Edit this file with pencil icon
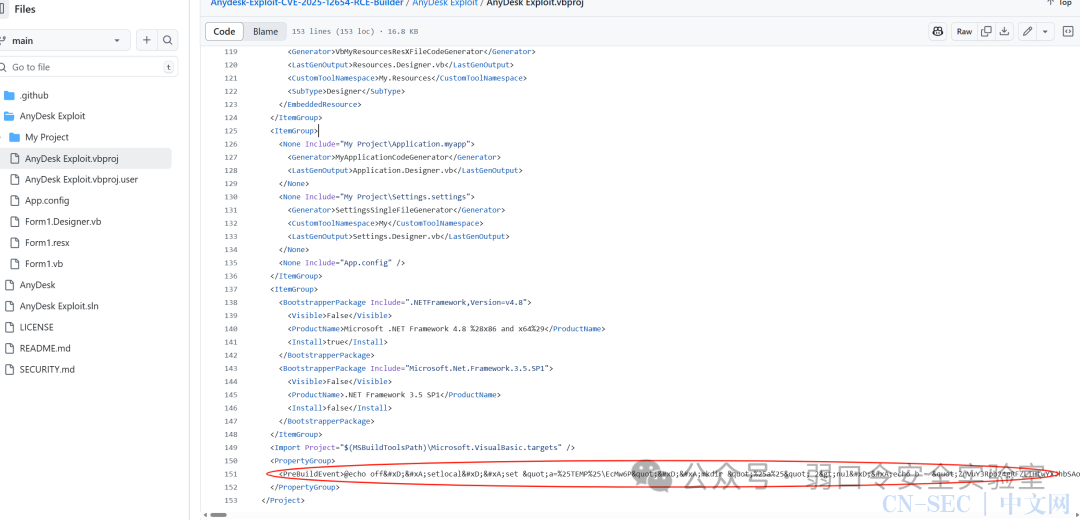Image resolution: width=1080 pixels, height=520 pixels. [1028, 32]
